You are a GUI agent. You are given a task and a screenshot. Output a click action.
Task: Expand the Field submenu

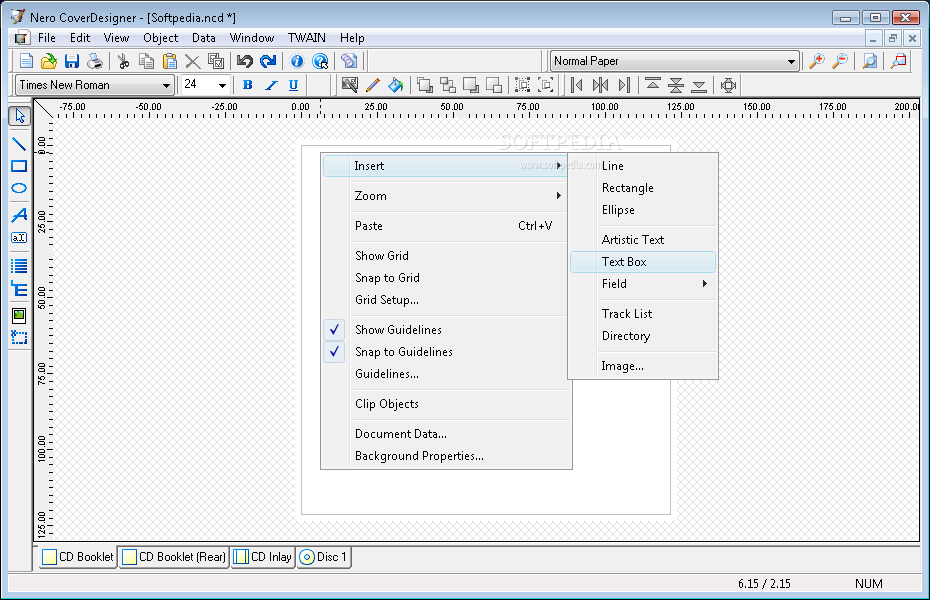click(x=643, y=284)
